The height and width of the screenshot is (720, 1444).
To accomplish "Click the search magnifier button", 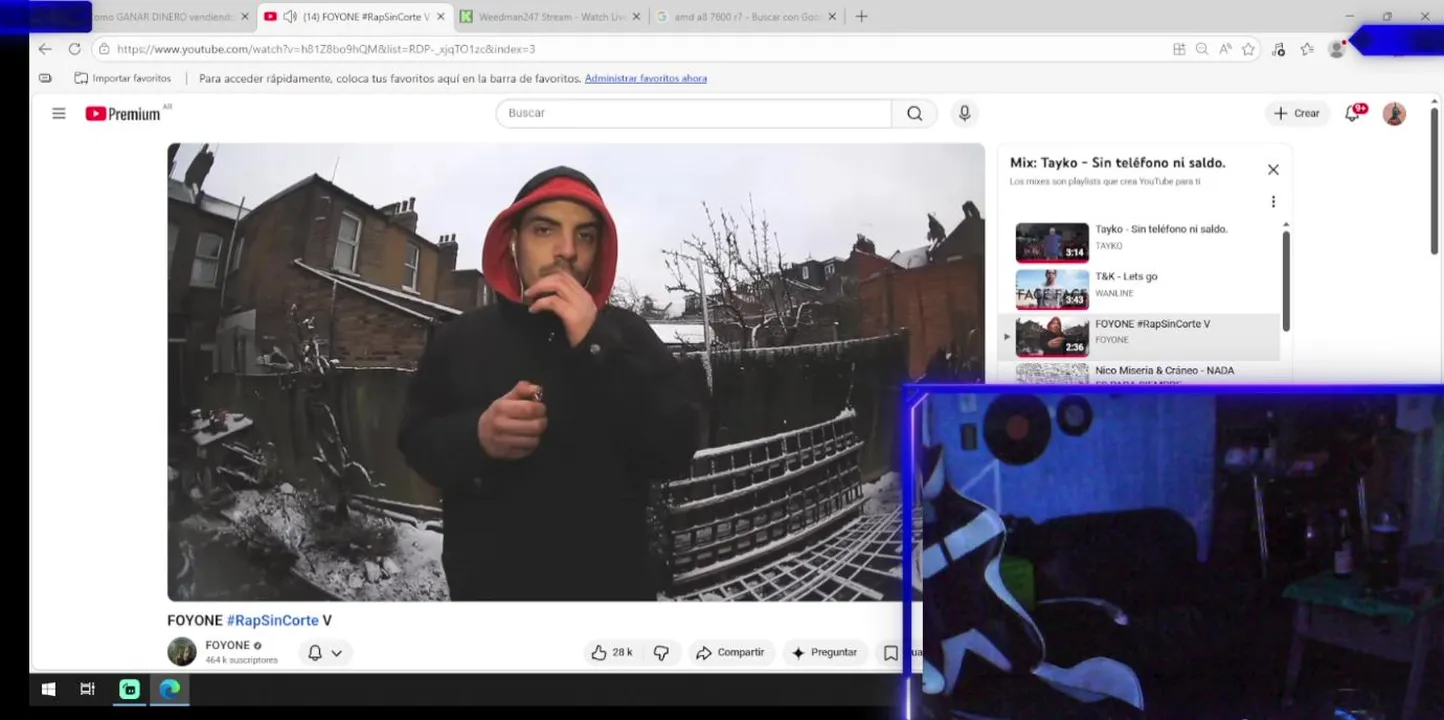I will click(x=914, y=114).
